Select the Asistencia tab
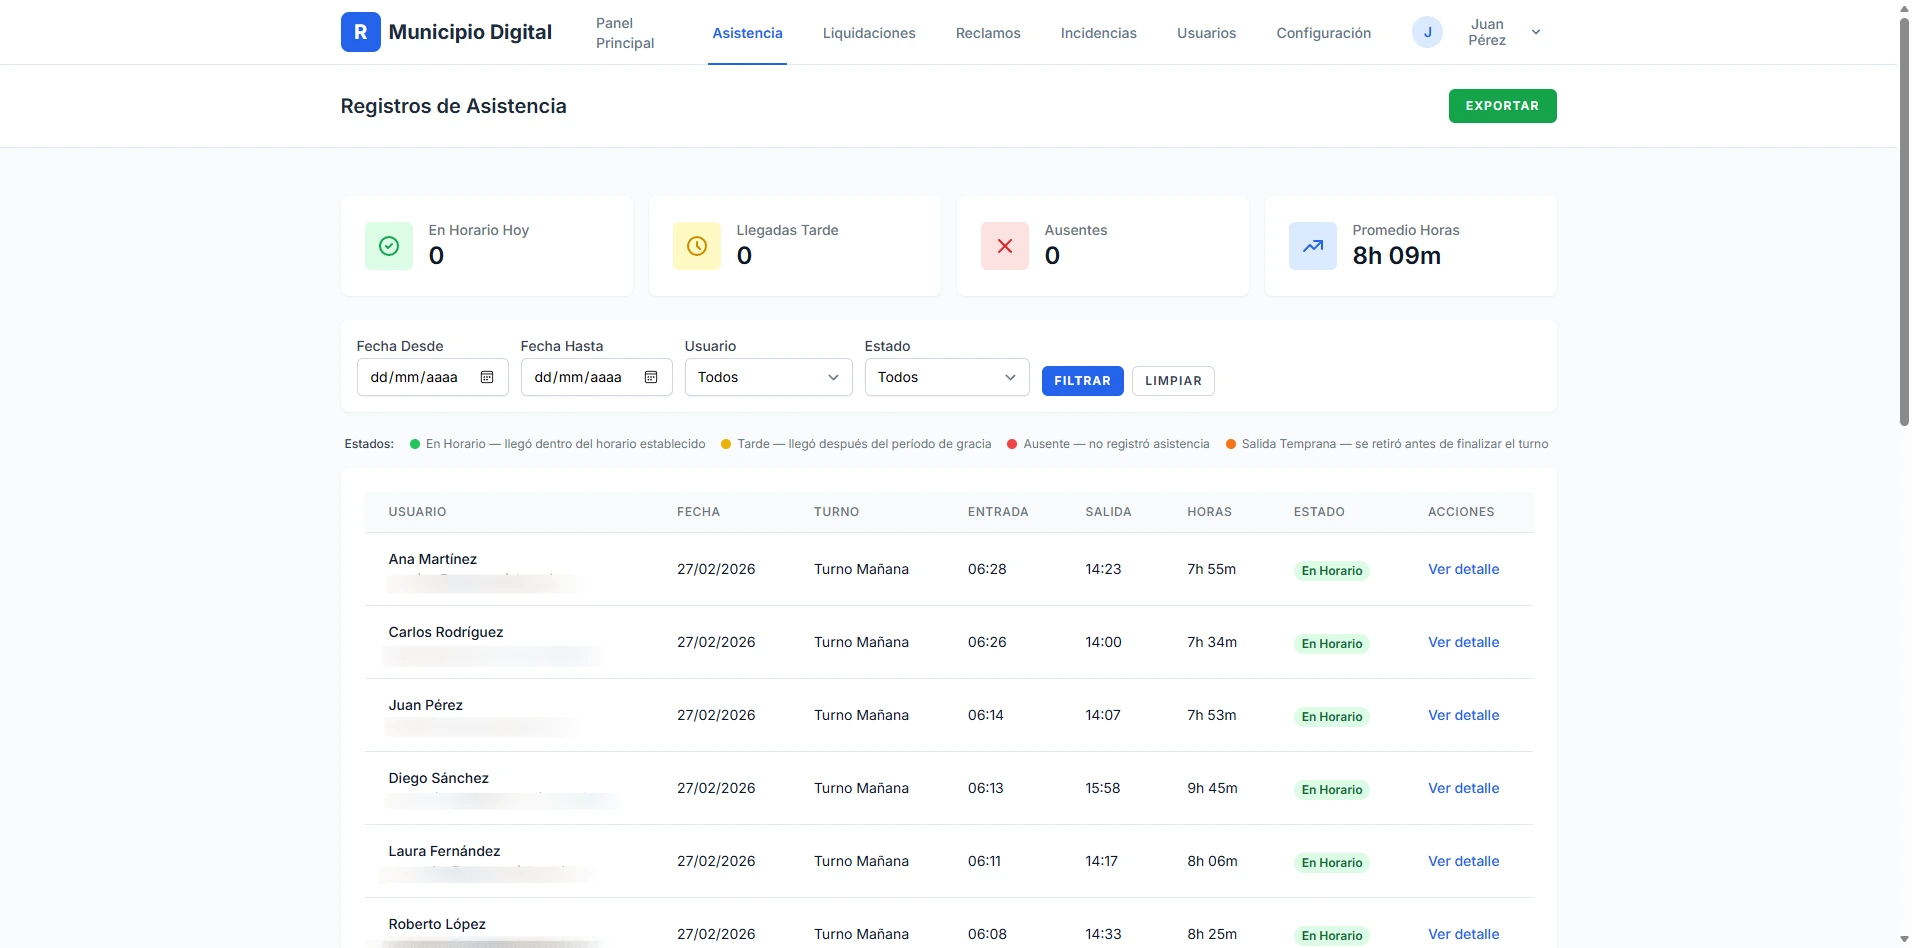Screen dimensions: 1912x948 pos(747,33)
